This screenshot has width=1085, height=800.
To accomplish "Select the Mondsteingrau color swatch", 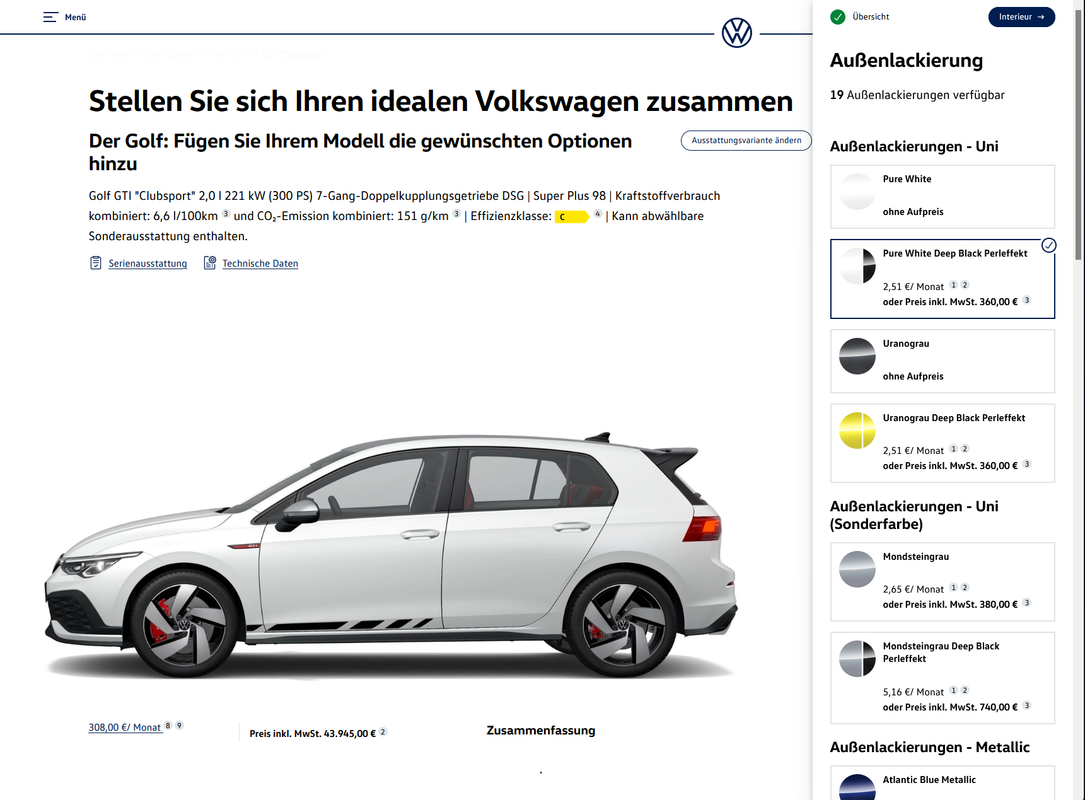I will point(857,569).
